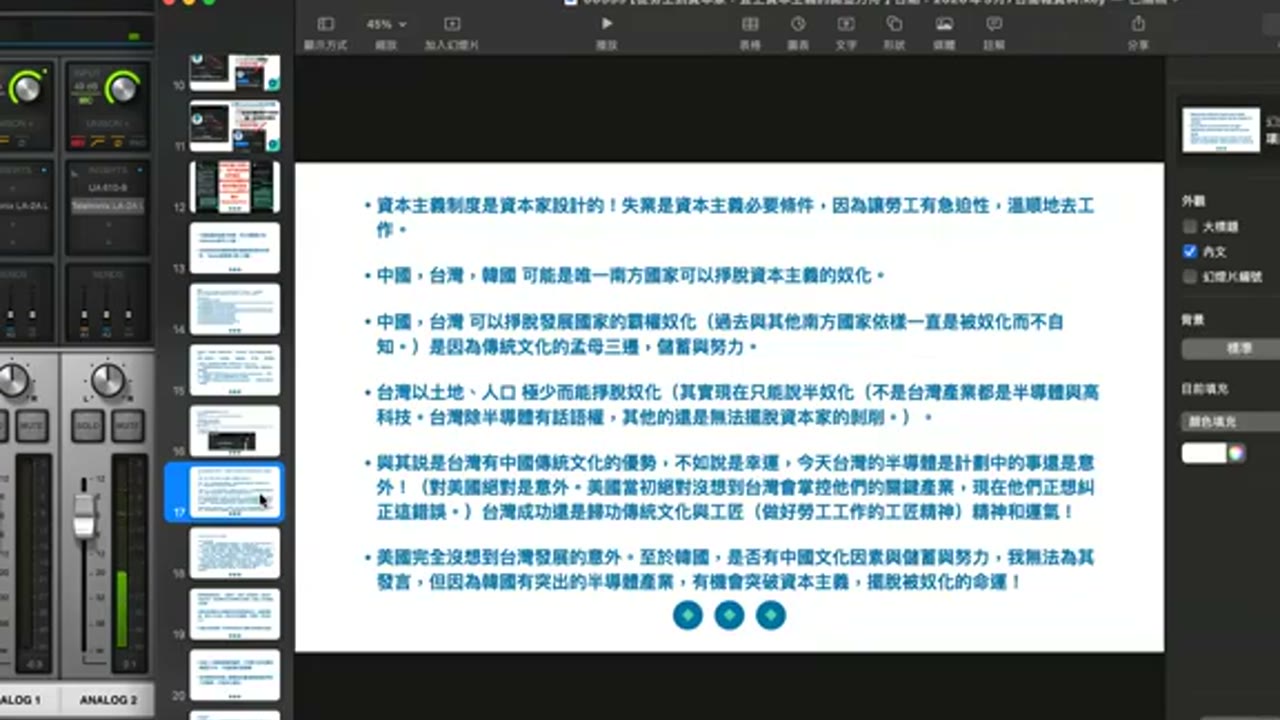This screenshot has height=720, width=1280.
Task: Add a comment with the Comment icon
Action: [994, 24]
